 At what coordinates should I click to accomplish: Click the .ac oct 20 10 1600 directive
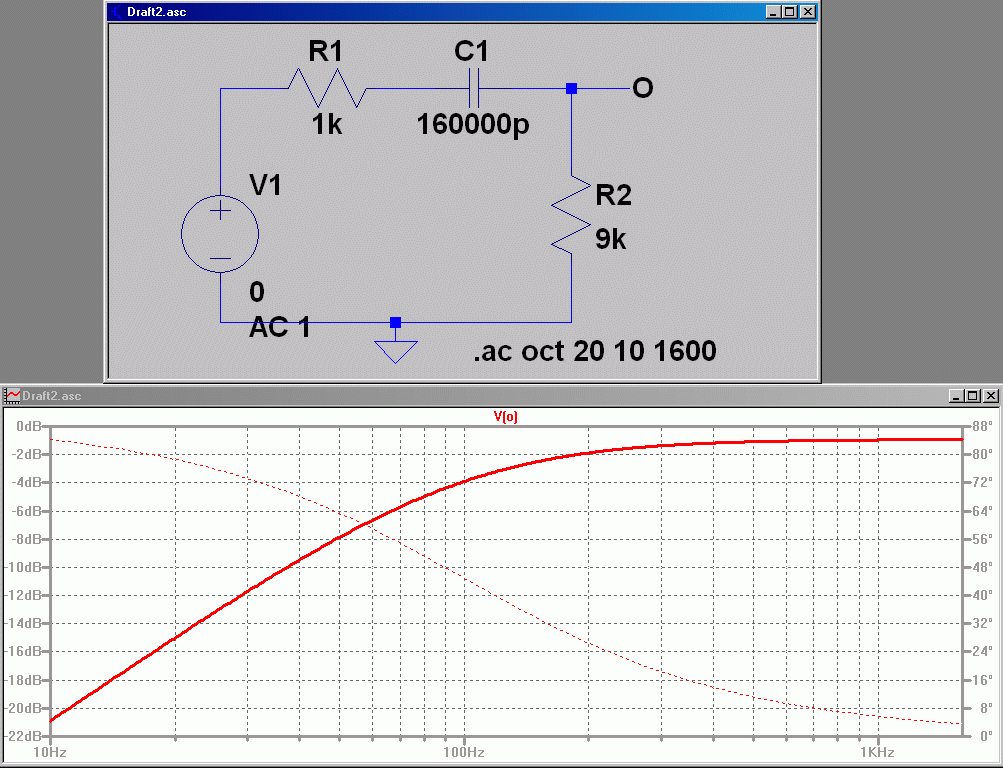point(595,351)
